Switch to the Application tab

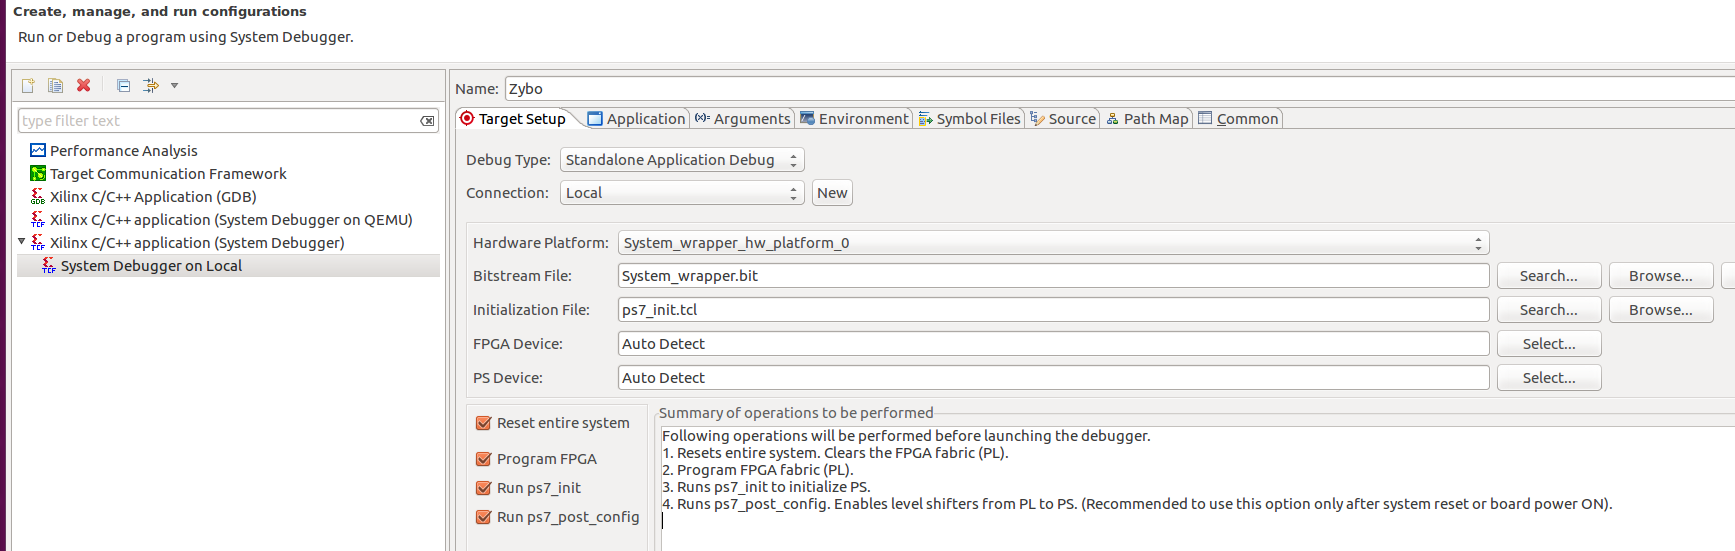(637, 119)
